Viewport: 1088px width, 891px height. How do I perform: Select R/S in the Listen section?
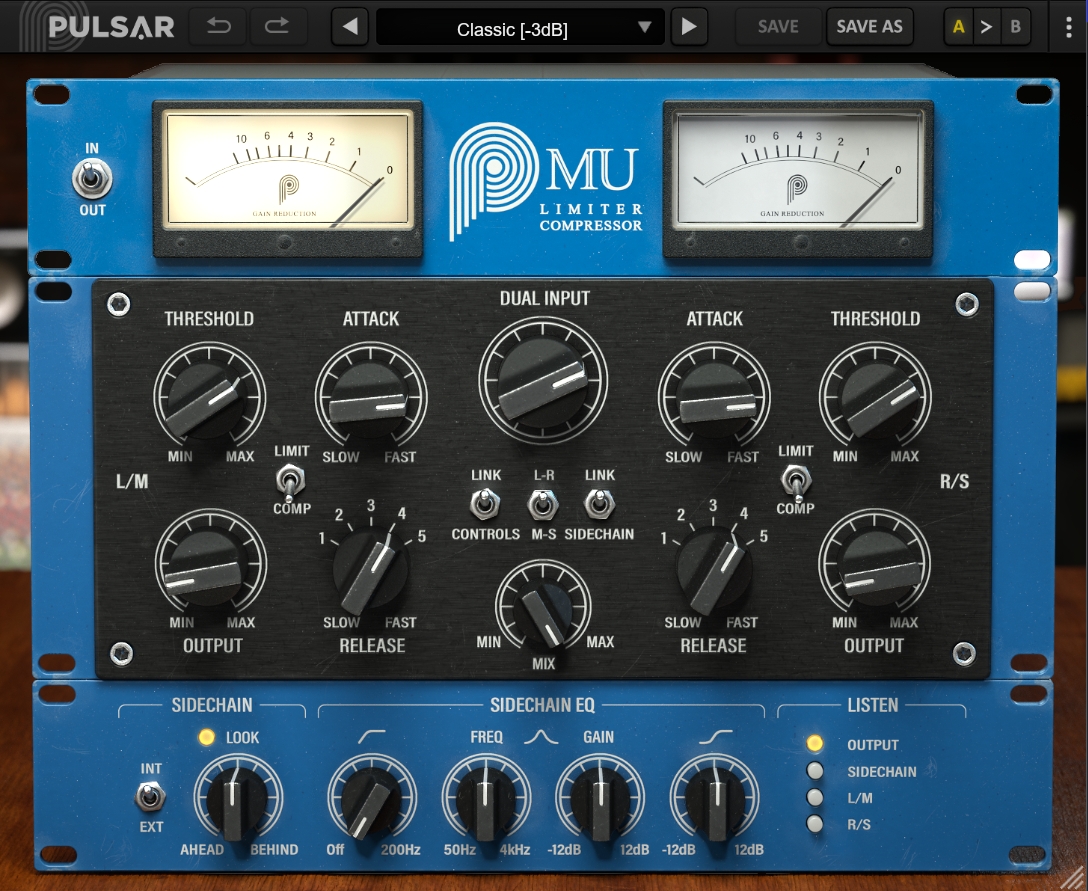click(815, 824)
